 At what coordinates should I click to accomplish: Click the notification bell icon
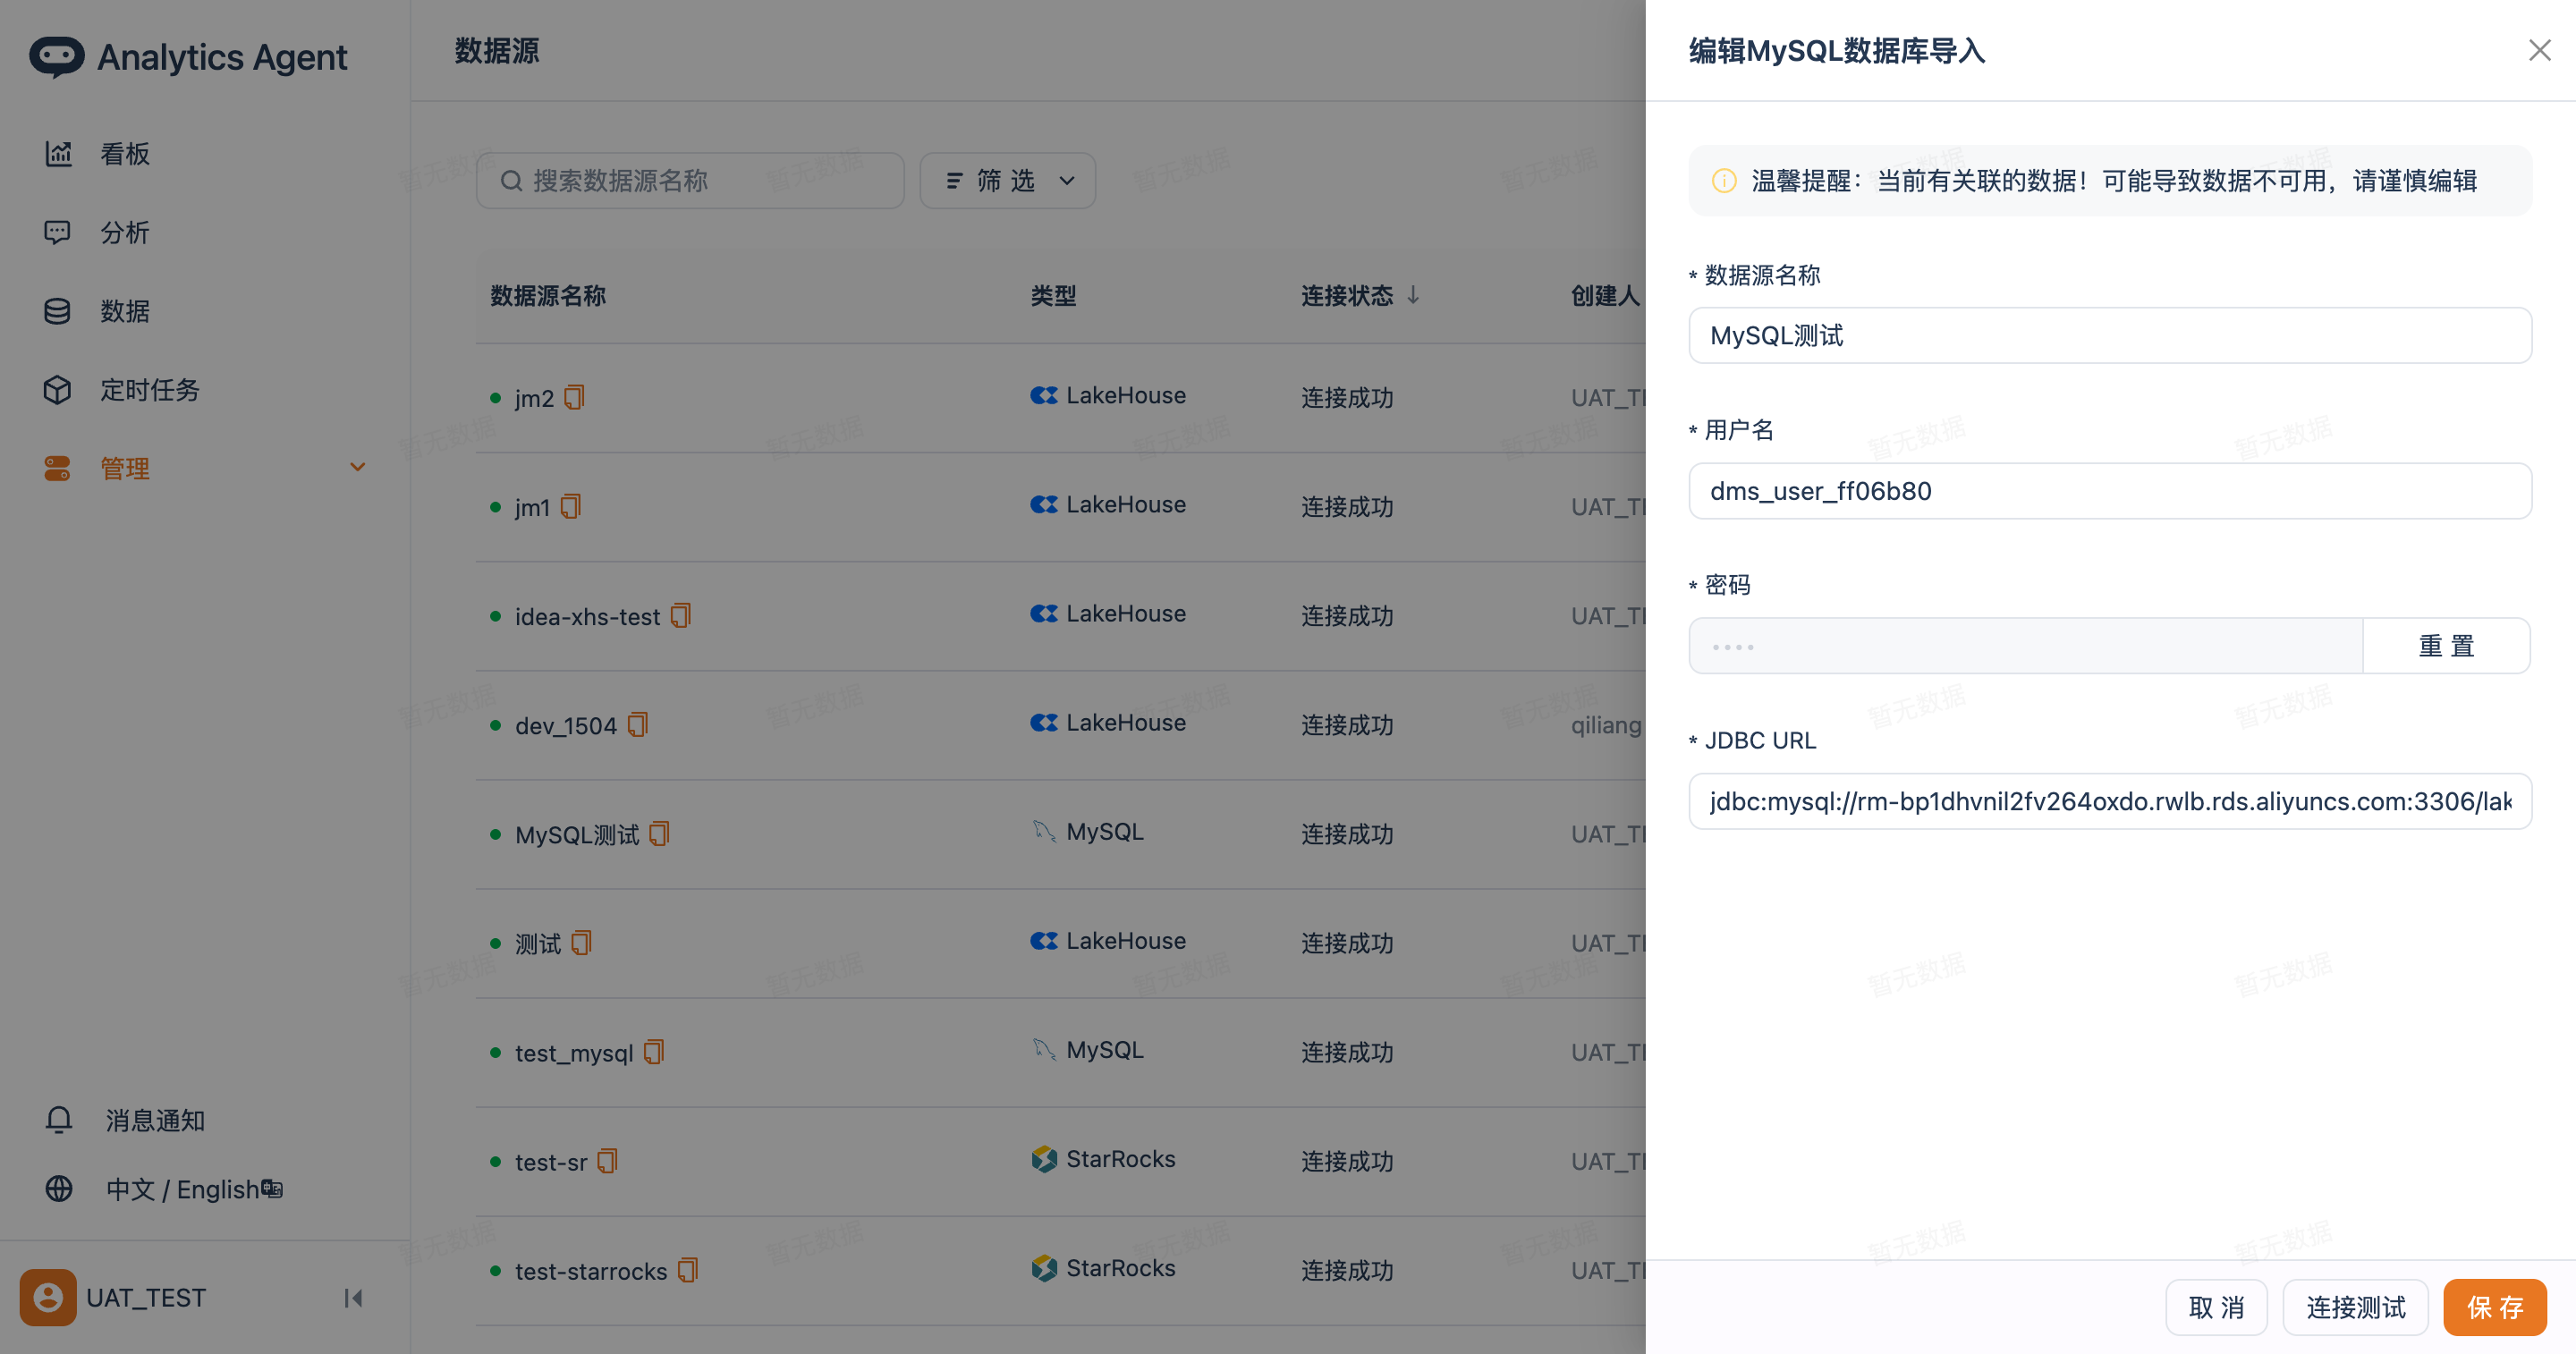59,1120
